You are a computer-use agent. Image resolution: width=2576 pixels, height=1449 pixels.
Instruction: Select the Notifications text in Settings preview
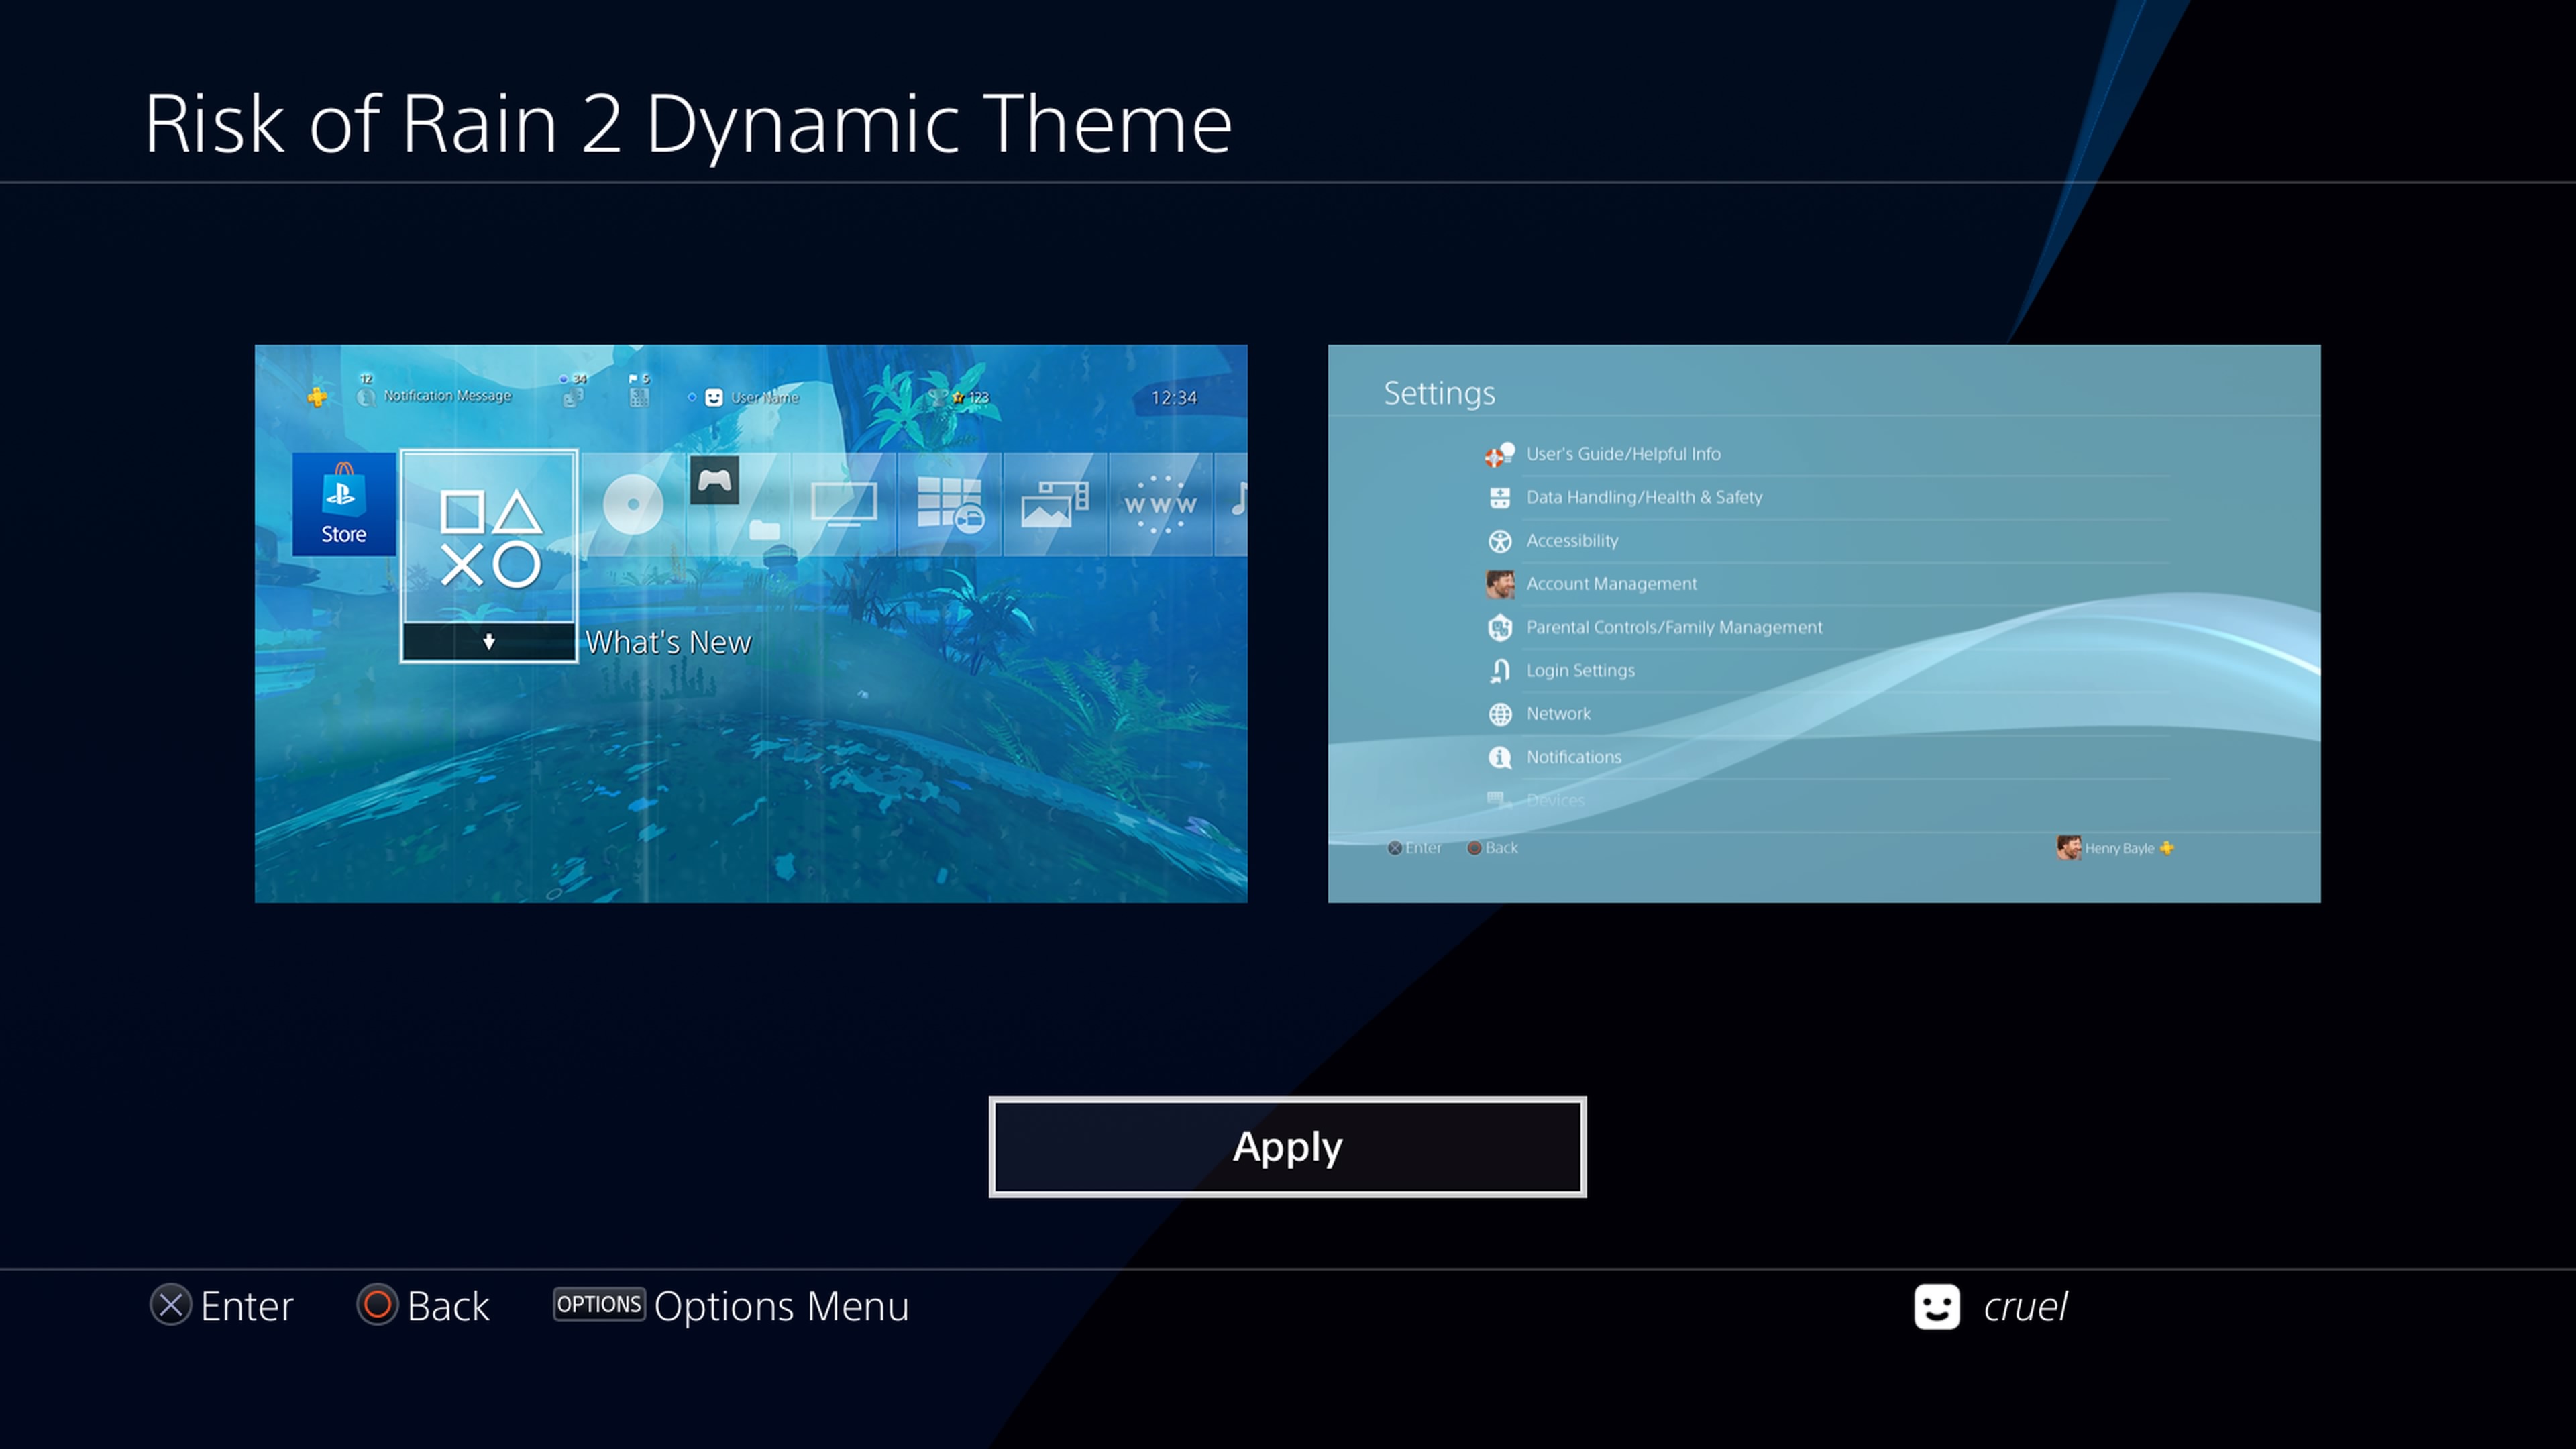coord(1574,757)
